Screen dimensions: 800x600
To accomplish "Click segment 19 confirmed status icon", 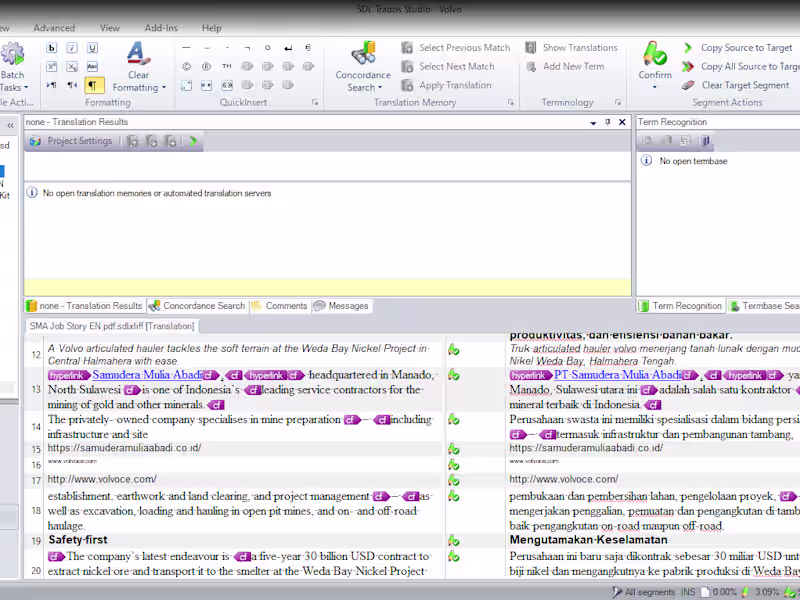I will (x=454, y=540).
